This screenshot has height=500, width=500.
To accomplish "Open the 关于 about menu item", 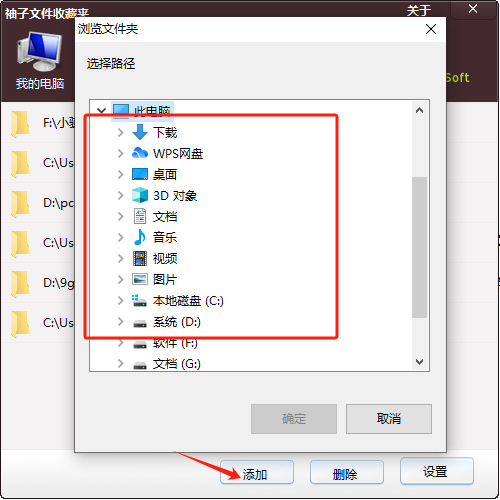I will [419, 10].
